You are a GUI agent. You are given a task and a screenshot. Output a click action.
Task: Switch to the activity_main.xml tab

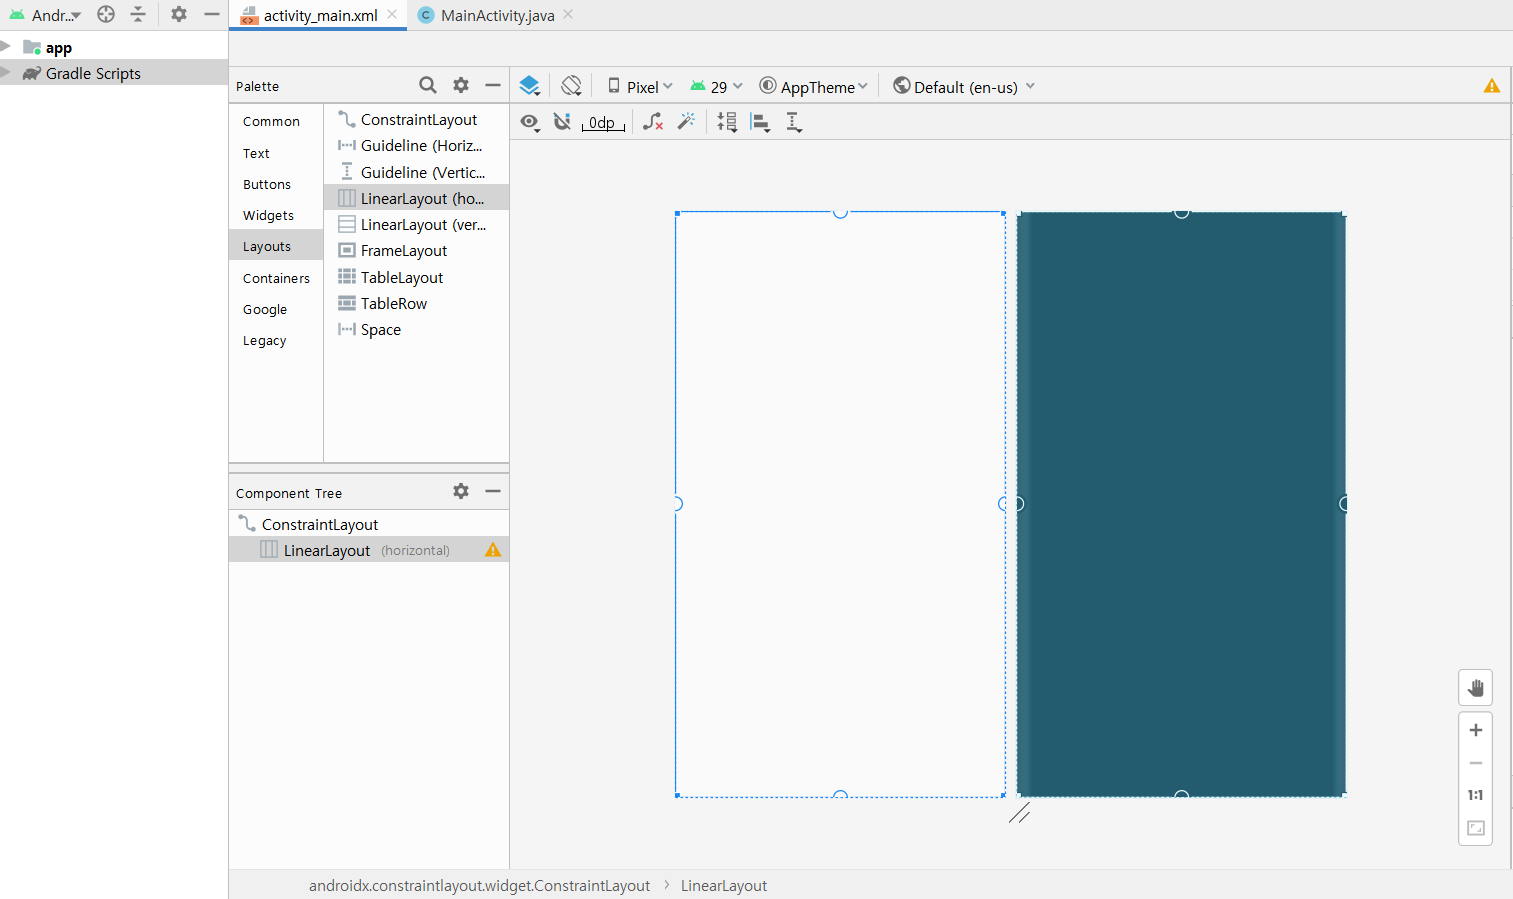coord(319,15)
